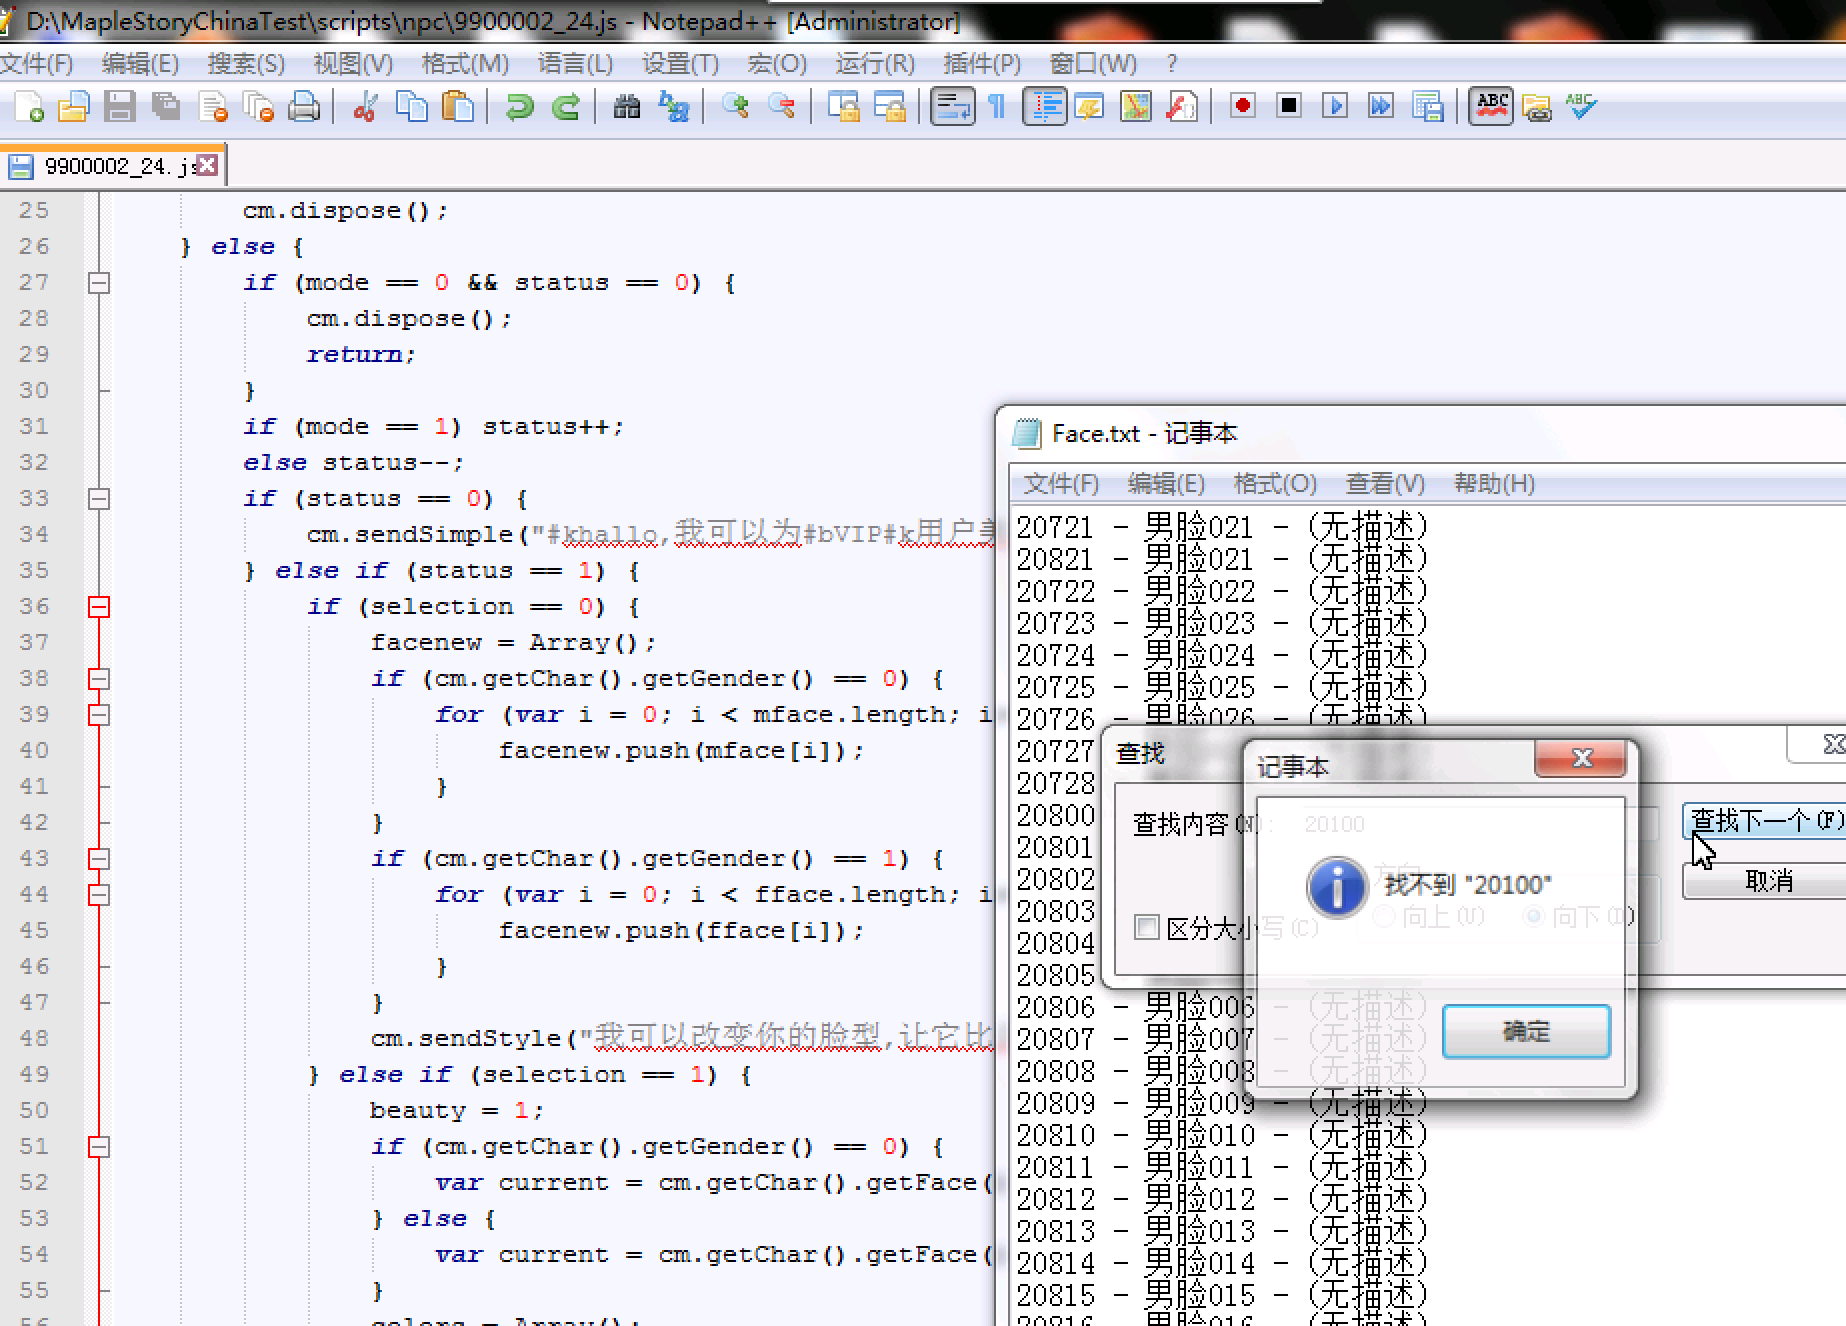The image size is (1846, 1326).
Task: Run the macro multiple times icon
Action: click(1381, 106)
